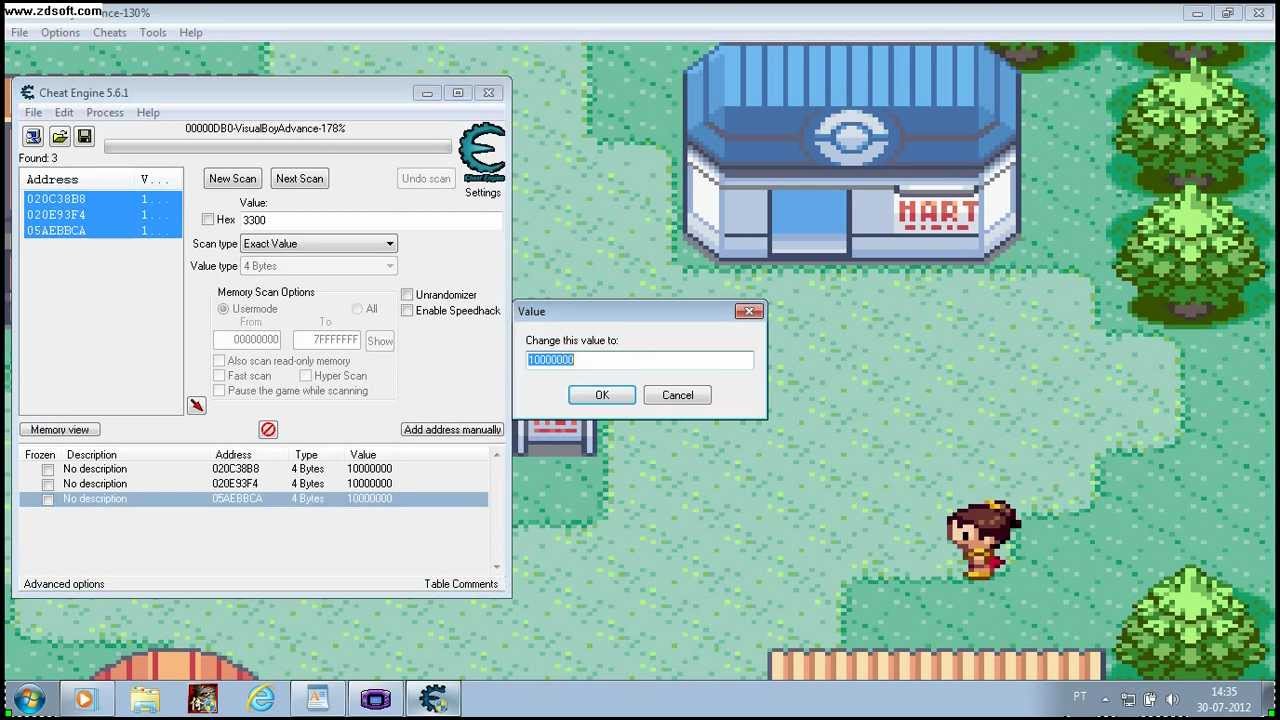Select found address 020C38B8 in results
The image size is (1280, 720).
point(101,199)
